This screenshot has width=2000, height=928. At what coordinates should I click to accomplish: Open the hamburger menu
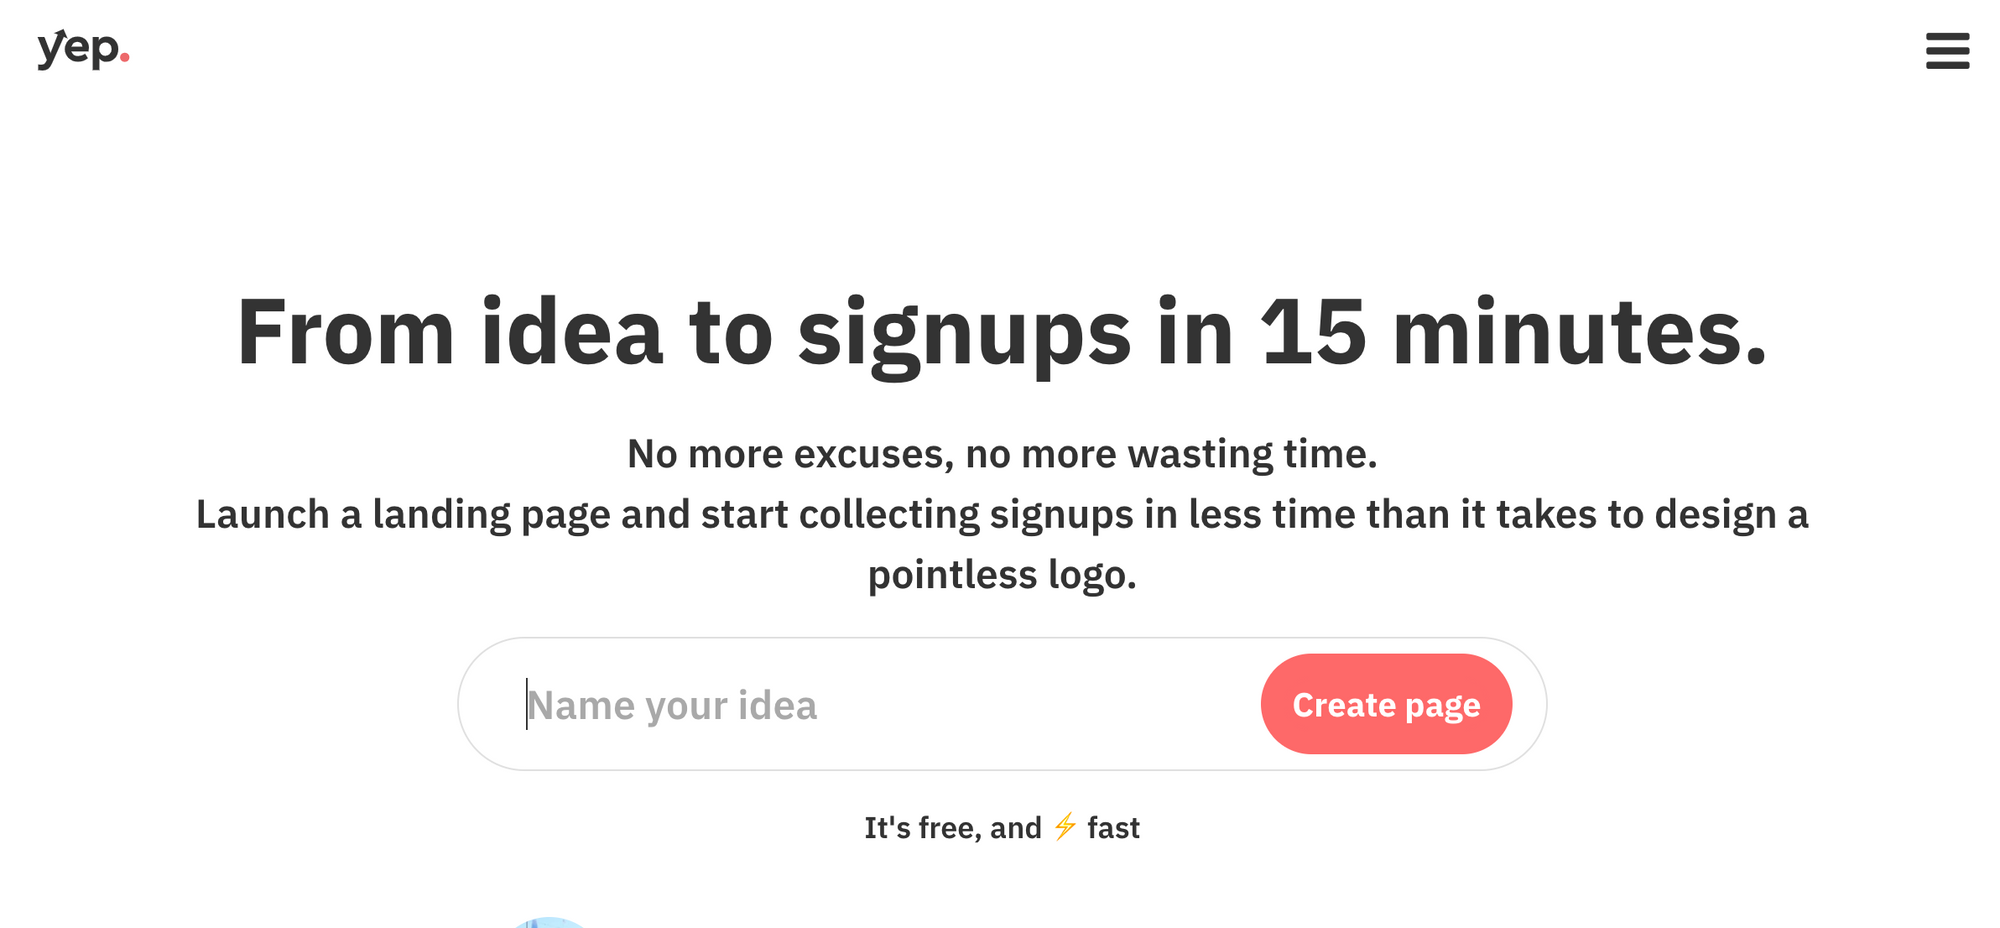(1947, 51)
